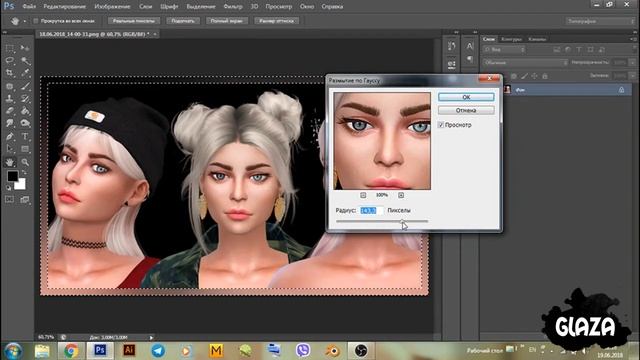Open the workspace switcher dropdown

(x=599, y=21)
